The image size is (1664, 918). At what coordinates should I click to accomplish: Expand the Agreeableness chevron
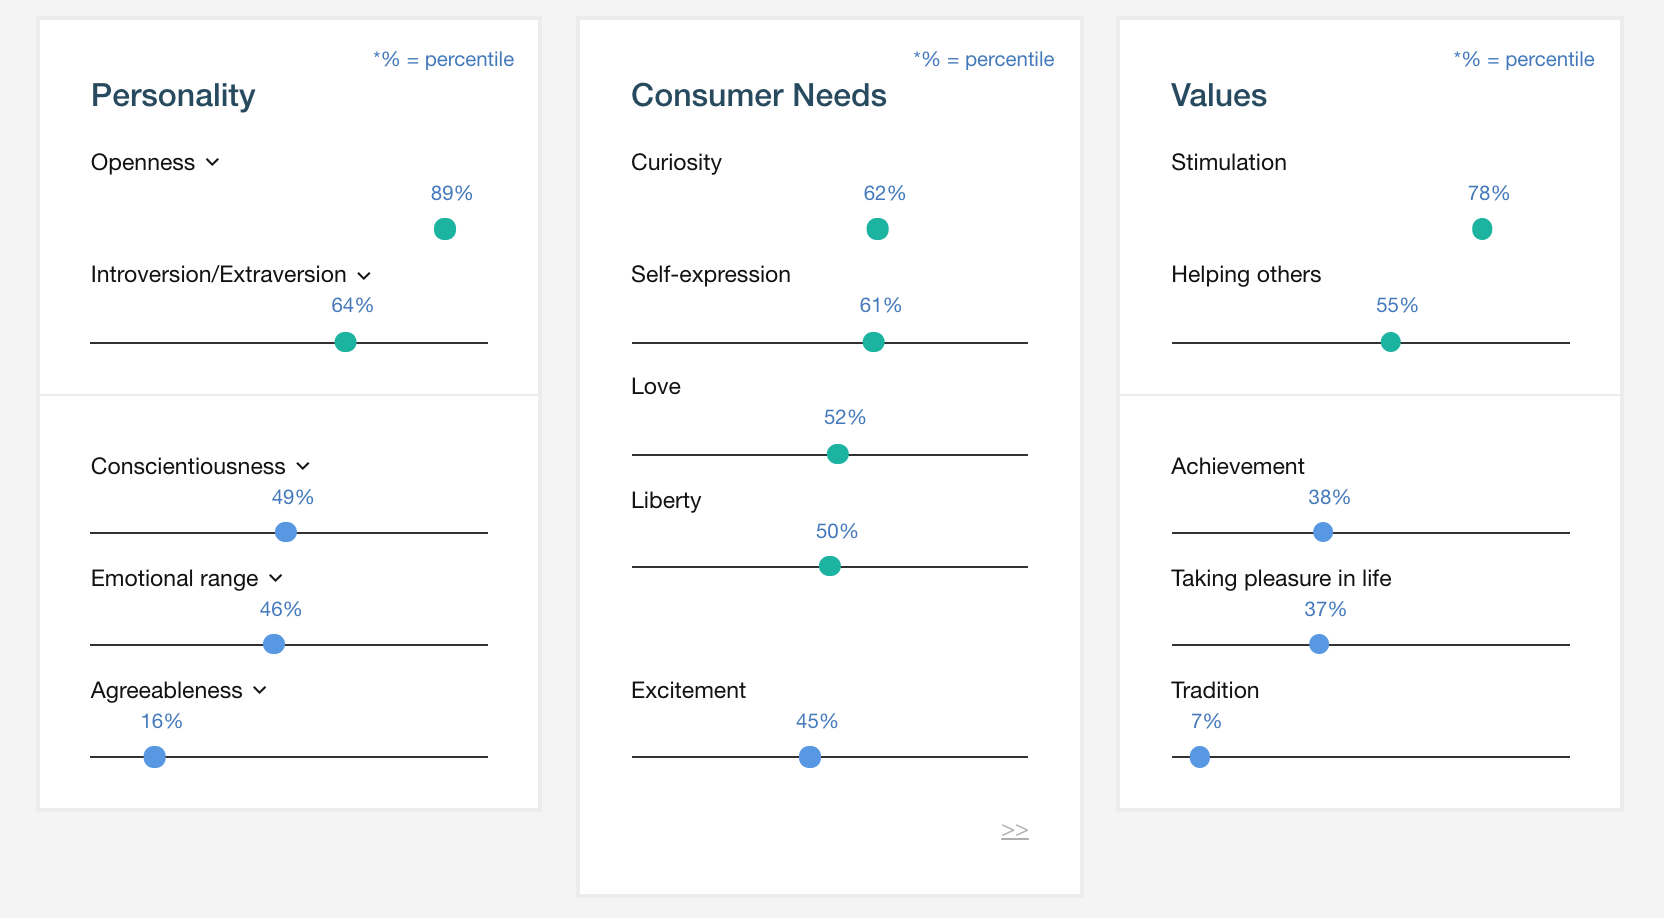pos(260,690)
